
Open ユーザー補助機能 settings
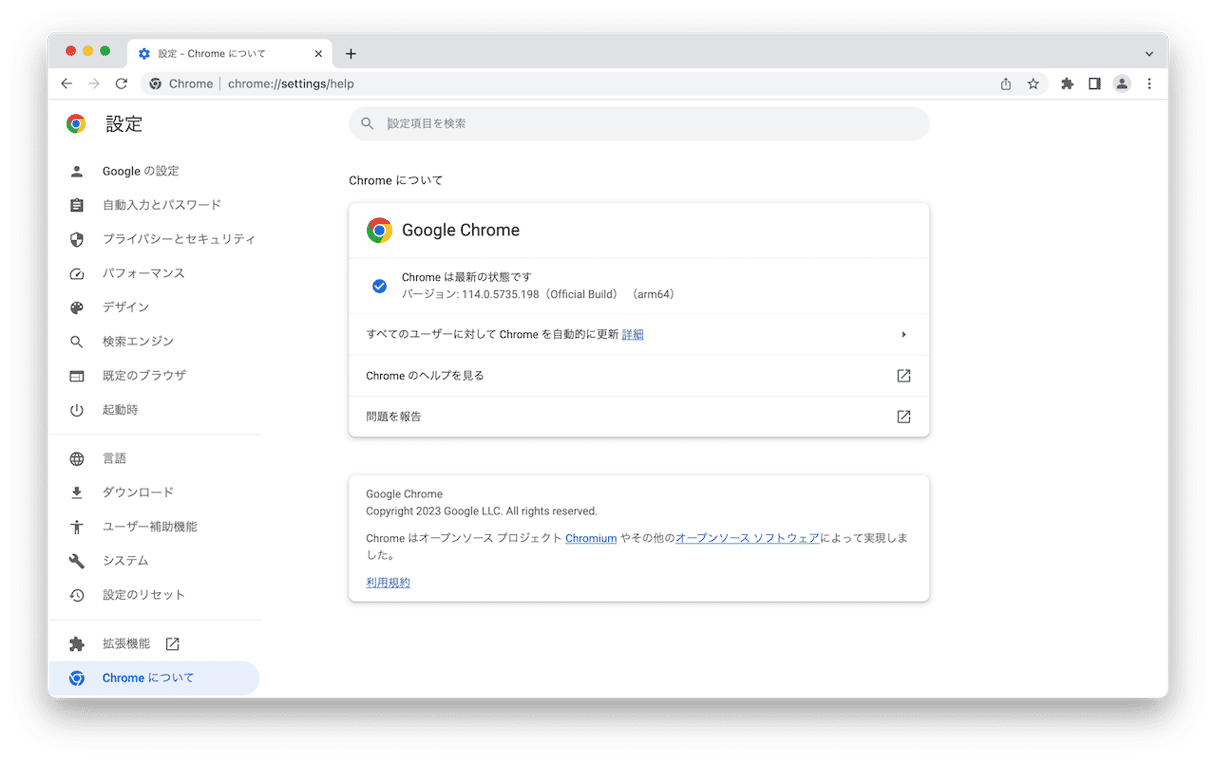click(x=153, y=526)
